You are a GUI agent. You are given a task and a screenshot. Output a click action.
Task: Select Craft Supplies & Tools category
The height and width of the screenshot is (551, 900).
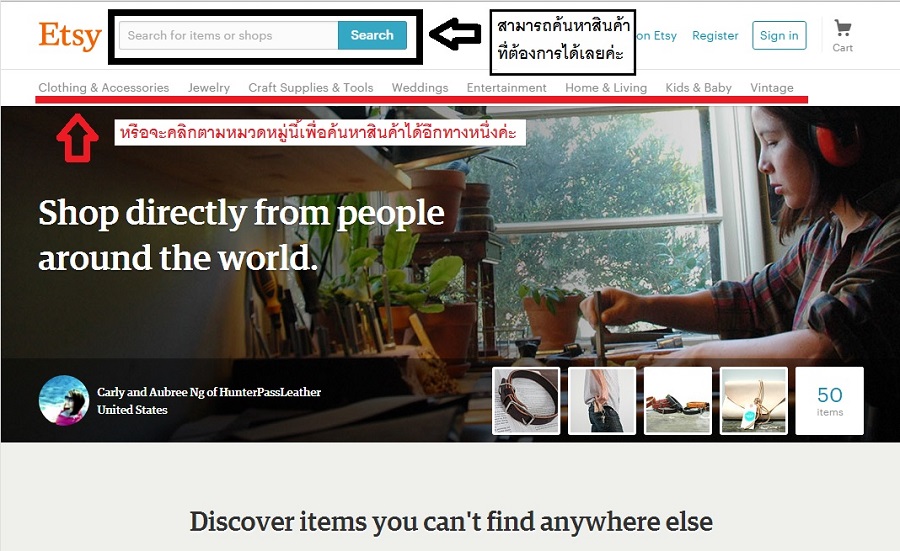pyautogui.click(x=311, y=87)
